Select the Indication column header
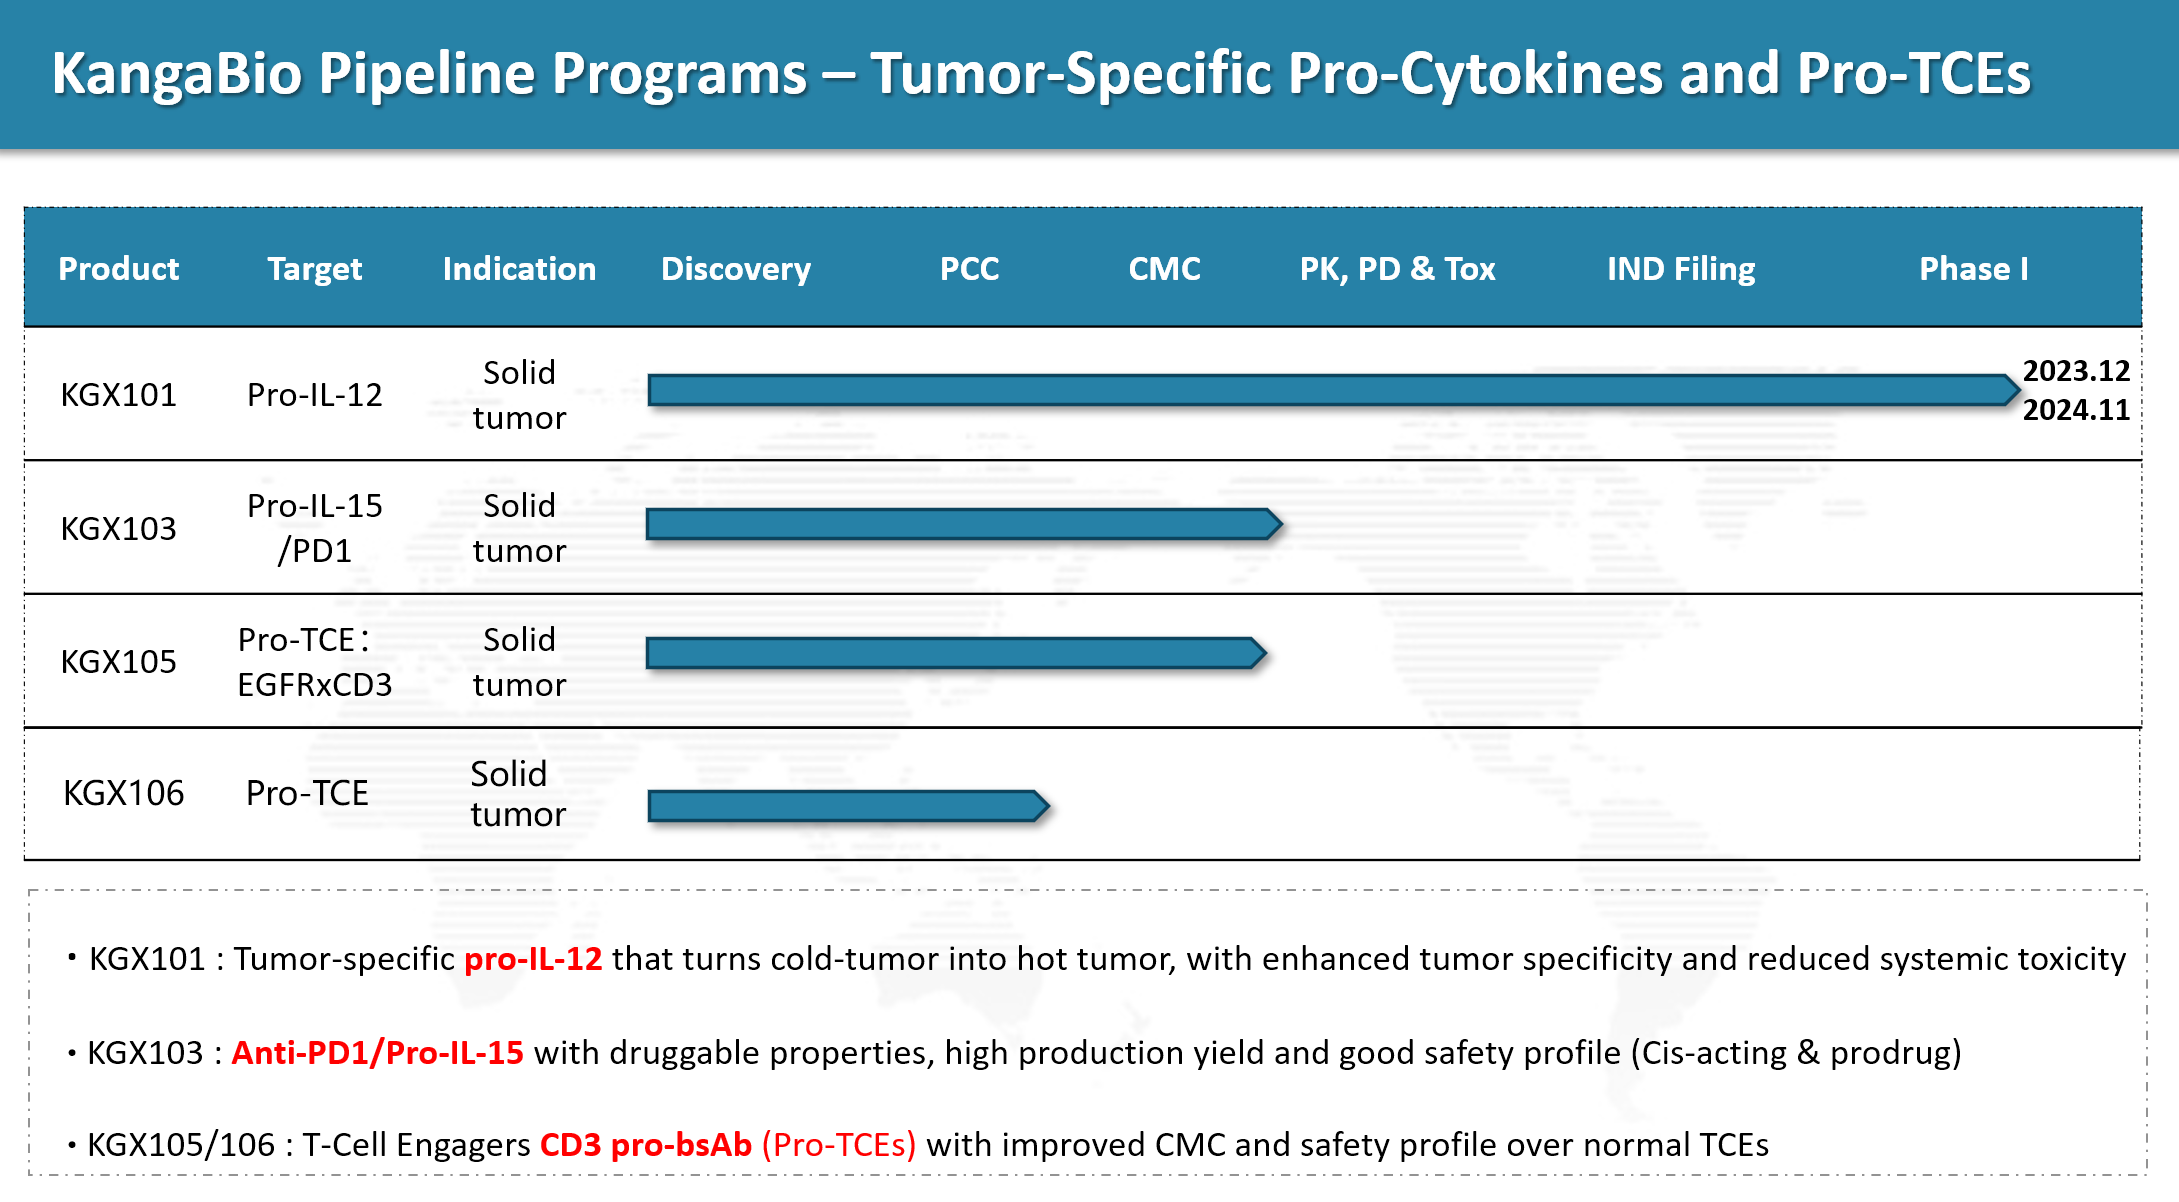This screenshot has width=2179, height=1202. click(x=519, y=269)
